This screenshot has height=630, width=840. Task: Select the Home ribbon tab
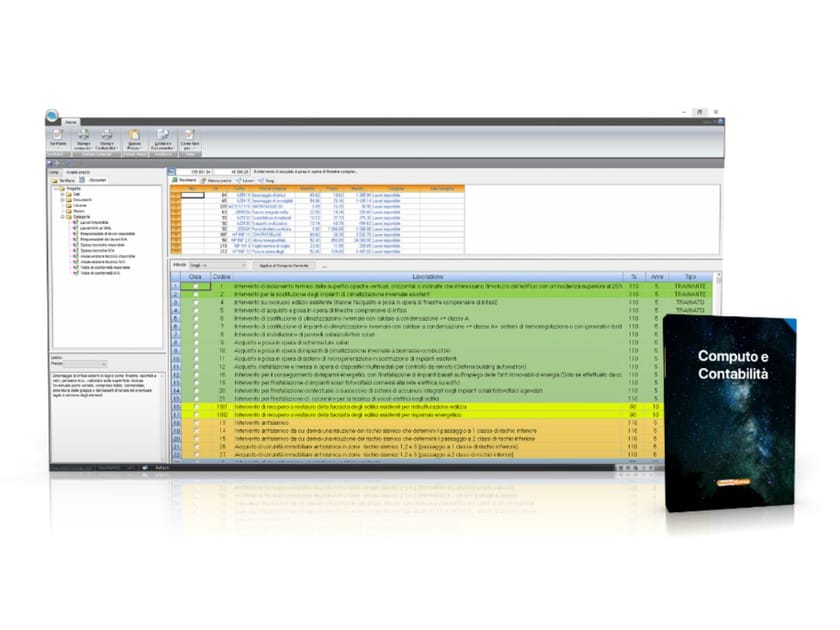pyautogui.click(x=73, y=122)
